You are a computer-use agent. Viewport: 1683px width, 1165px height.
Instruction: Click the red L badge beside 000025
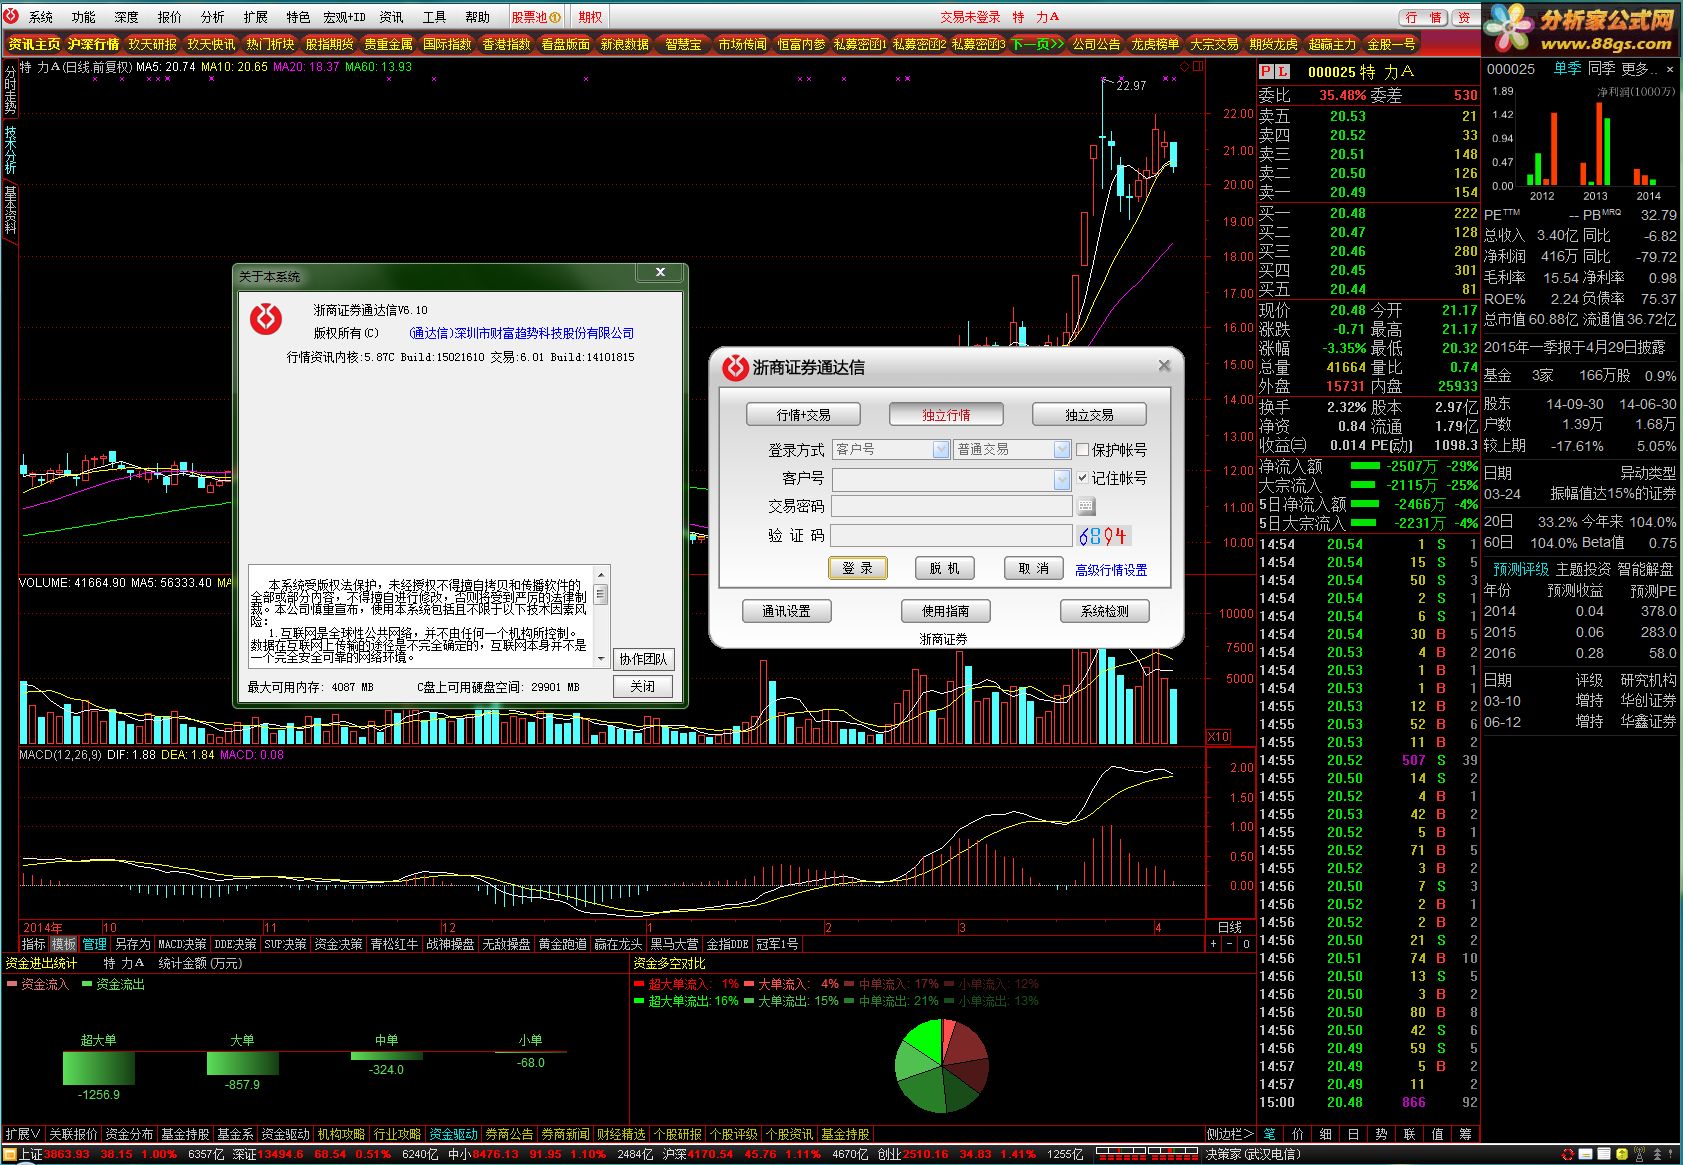[x=1283, y=72]
